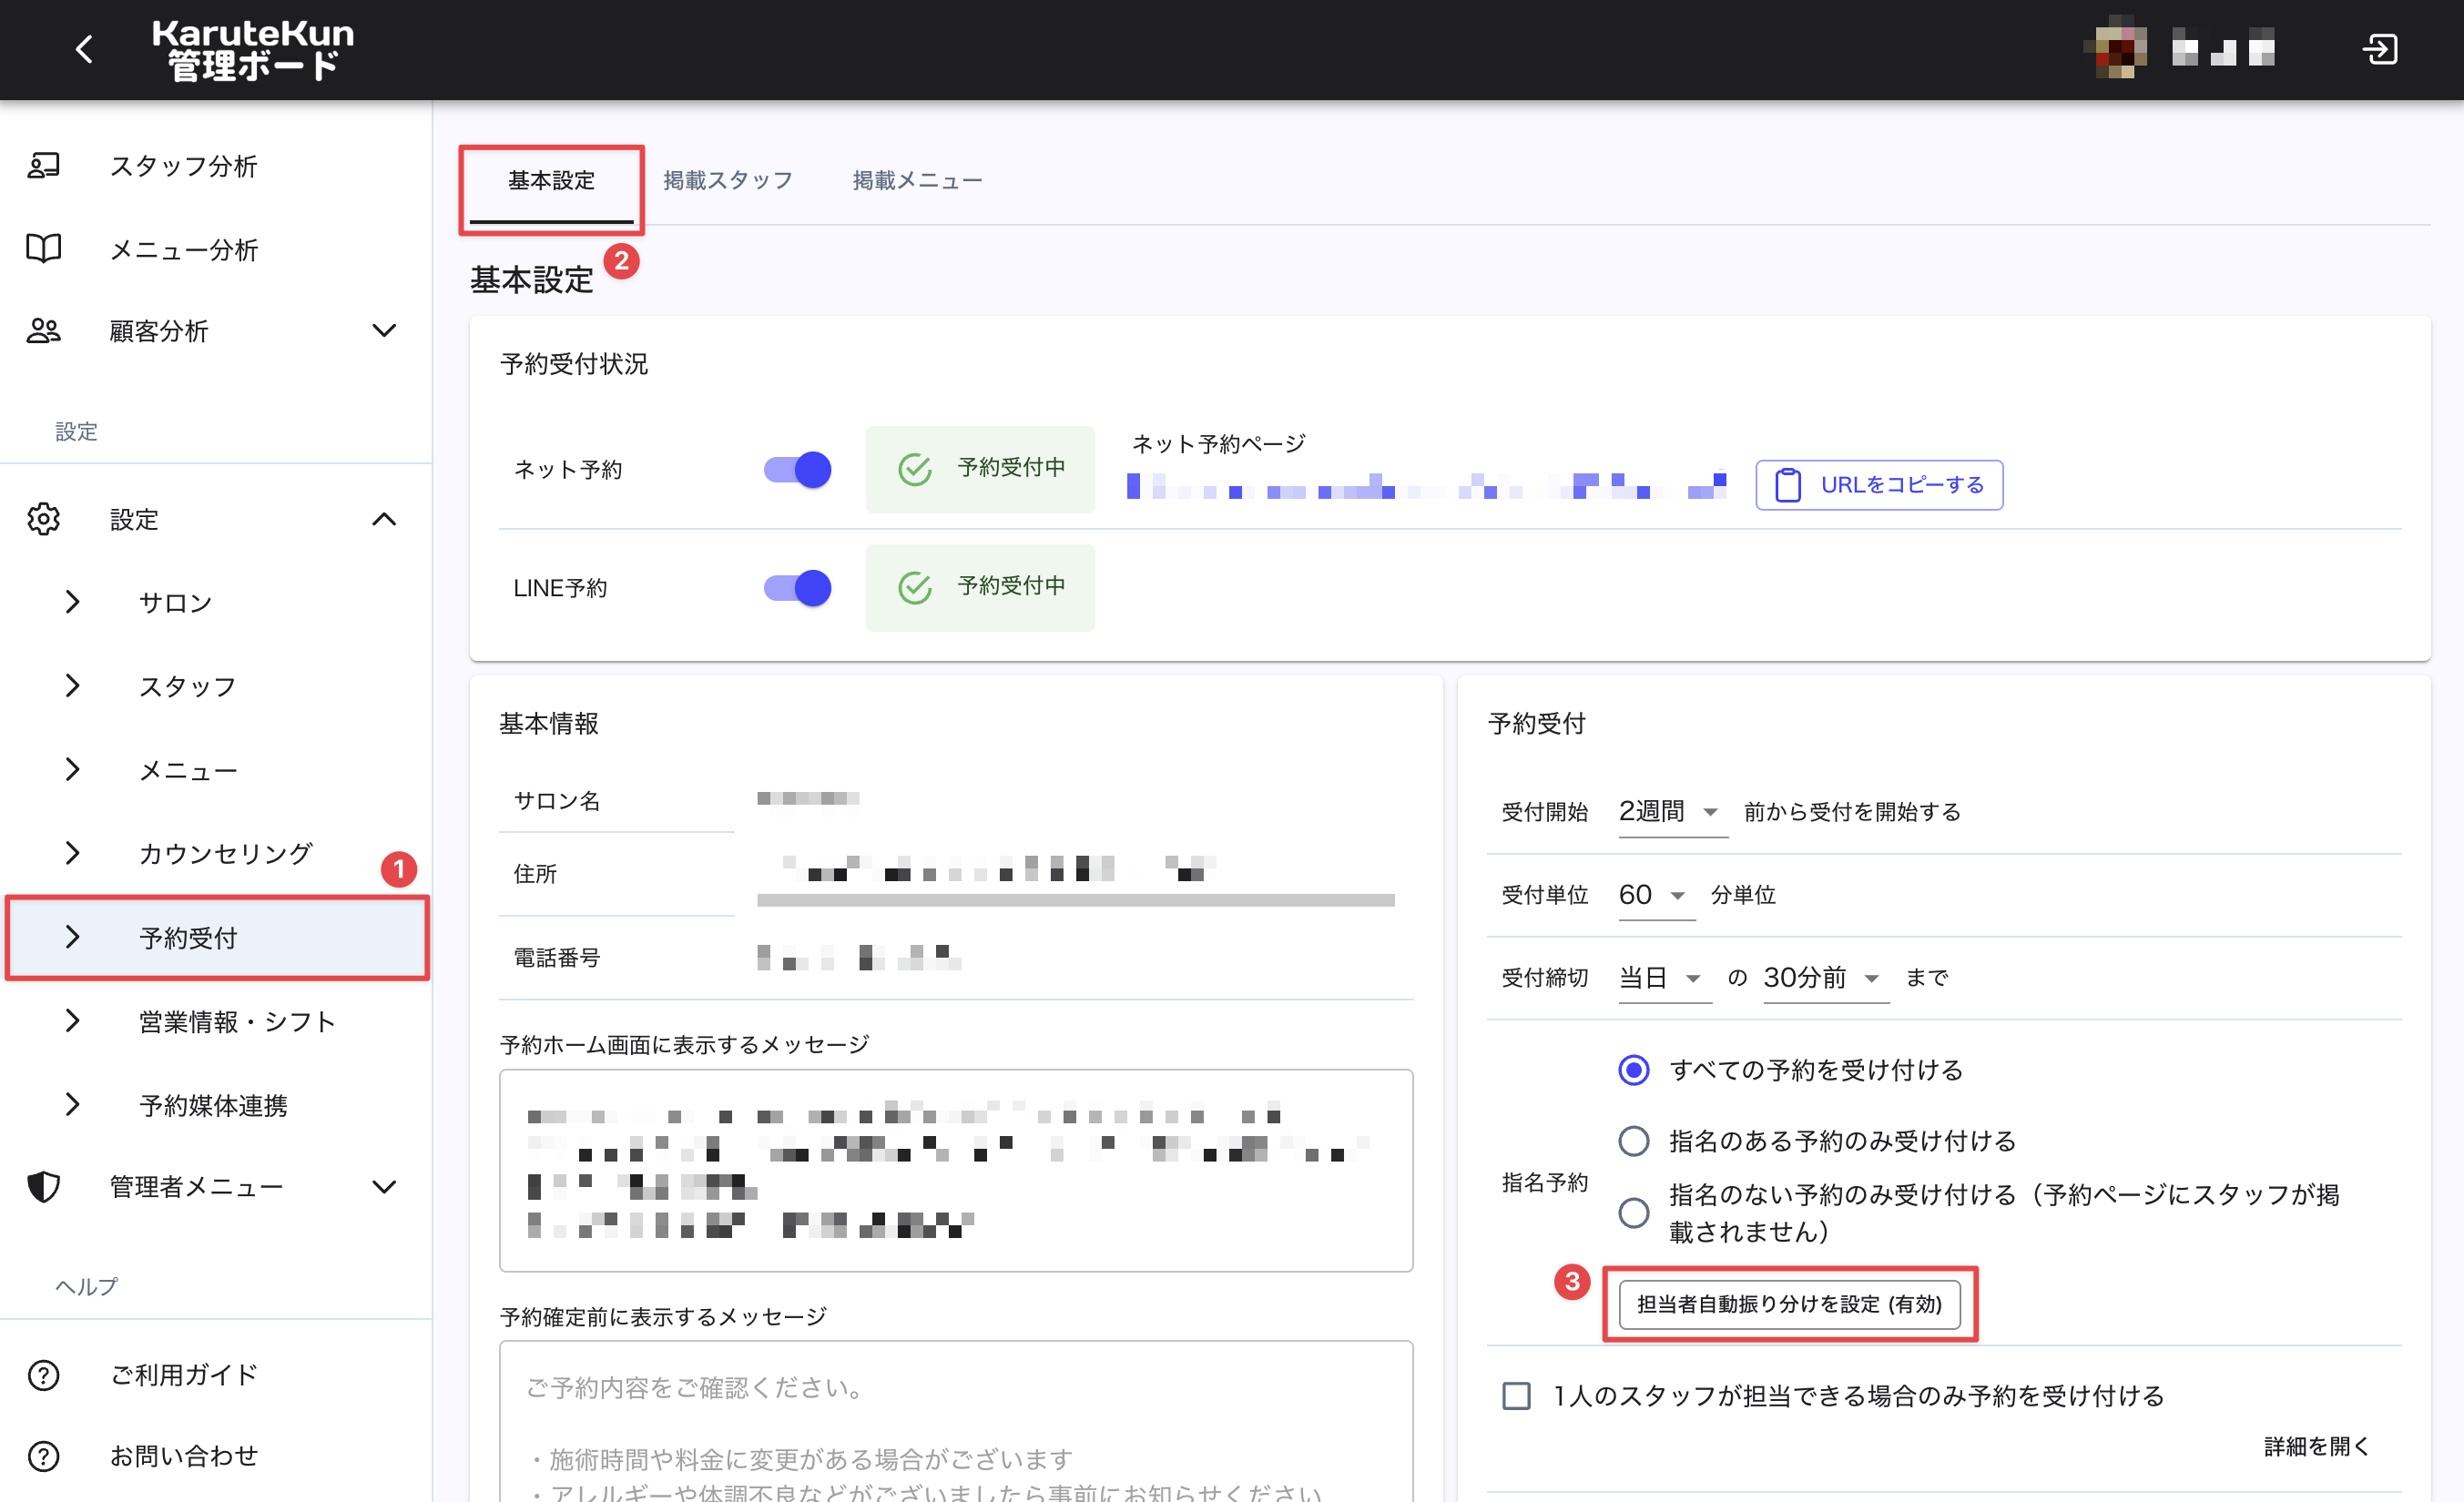Select 指名のない予約のみ受け付ける radio option
Viewport: 2464px width, 1502px height.
coord(1633,1213)
